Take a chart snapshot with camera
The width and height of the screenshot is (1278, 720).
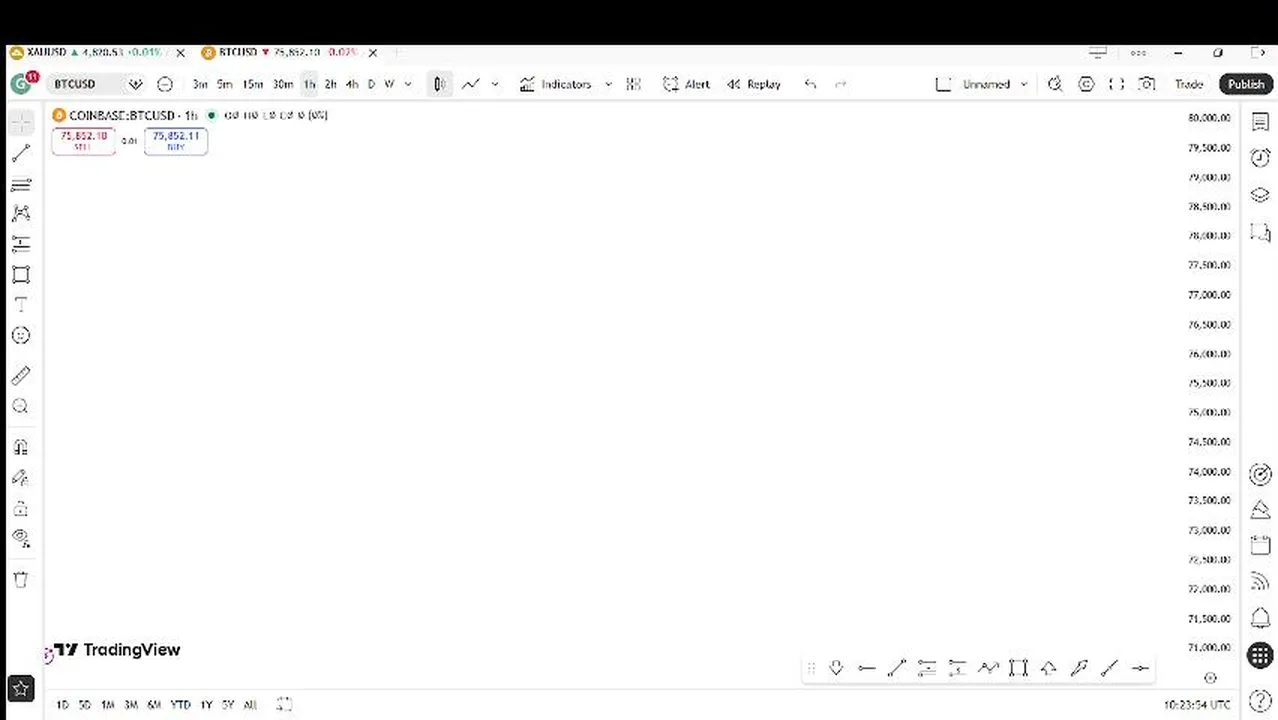click(1147, 84)
